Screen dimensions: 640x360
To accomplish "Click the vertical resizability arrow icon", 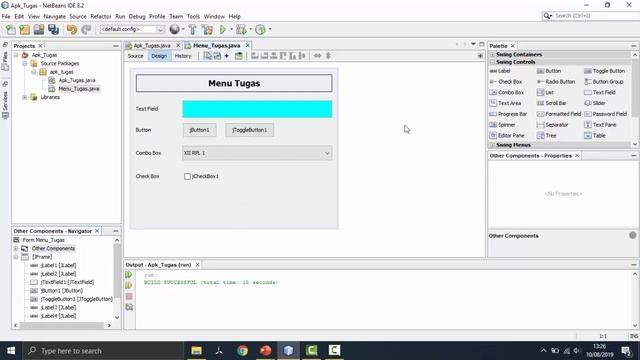I will click(x=328, y=56).
